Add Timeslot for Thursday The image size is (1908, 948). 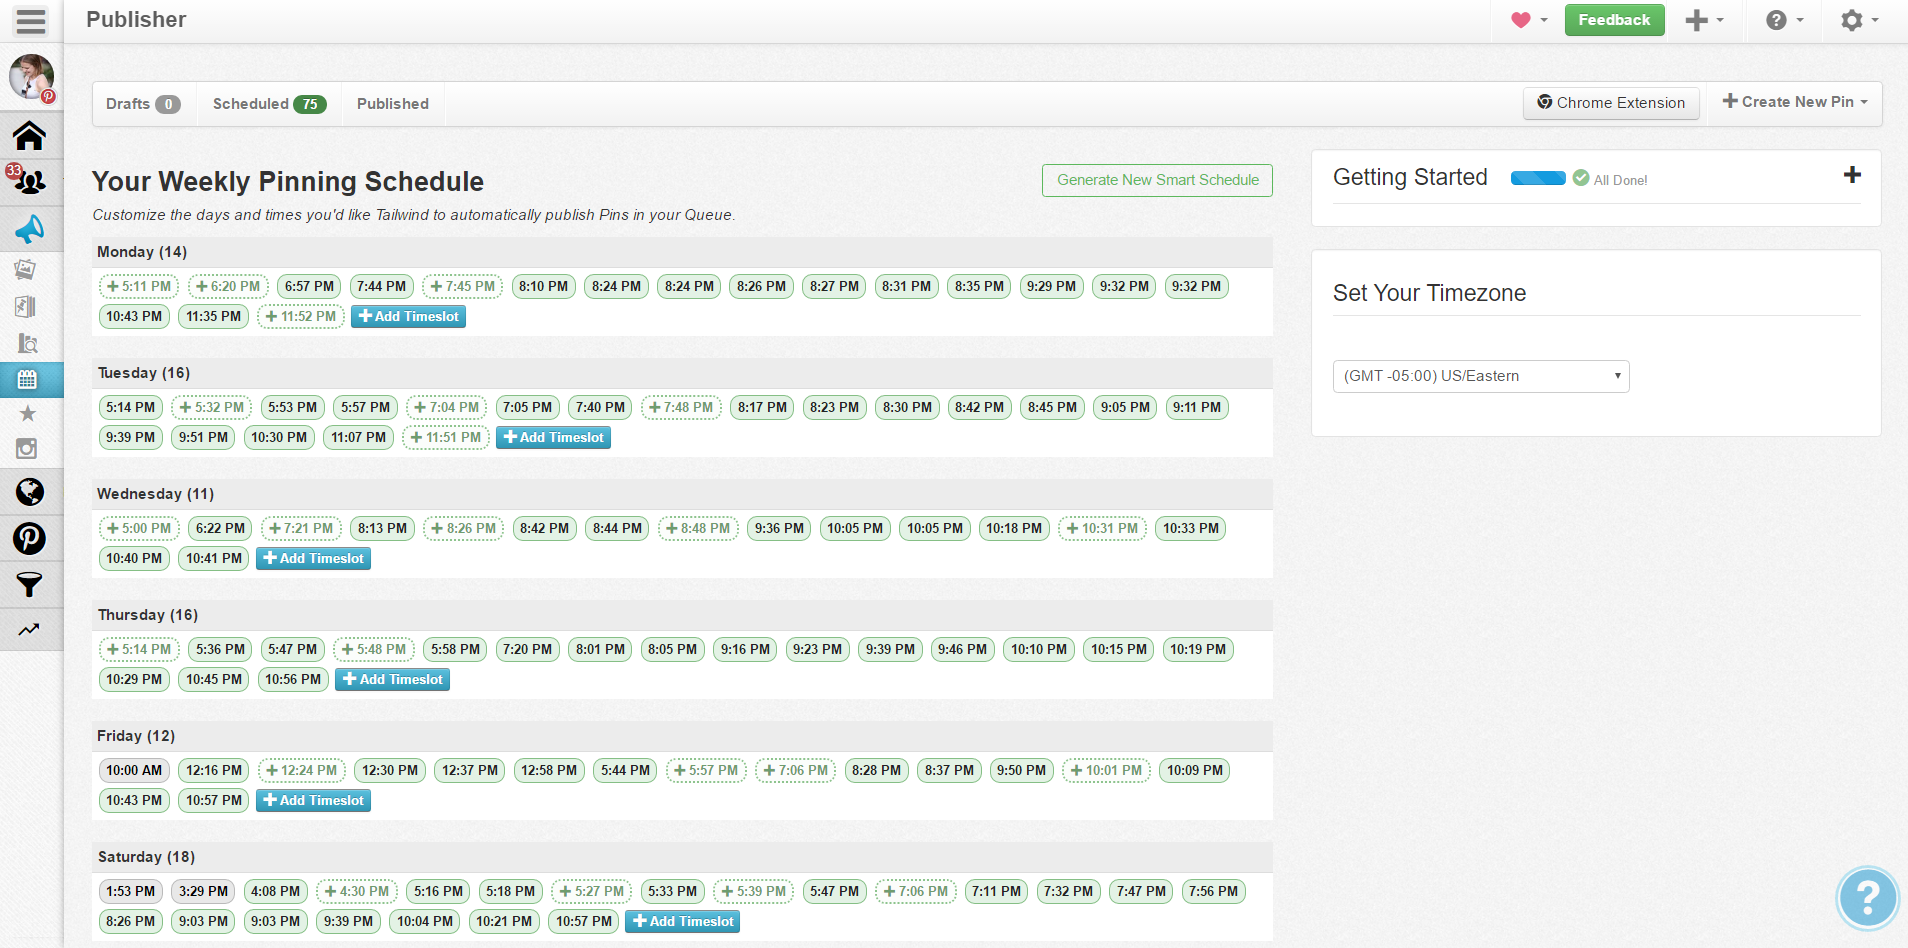pyautogui.click(x=392, y=679)
